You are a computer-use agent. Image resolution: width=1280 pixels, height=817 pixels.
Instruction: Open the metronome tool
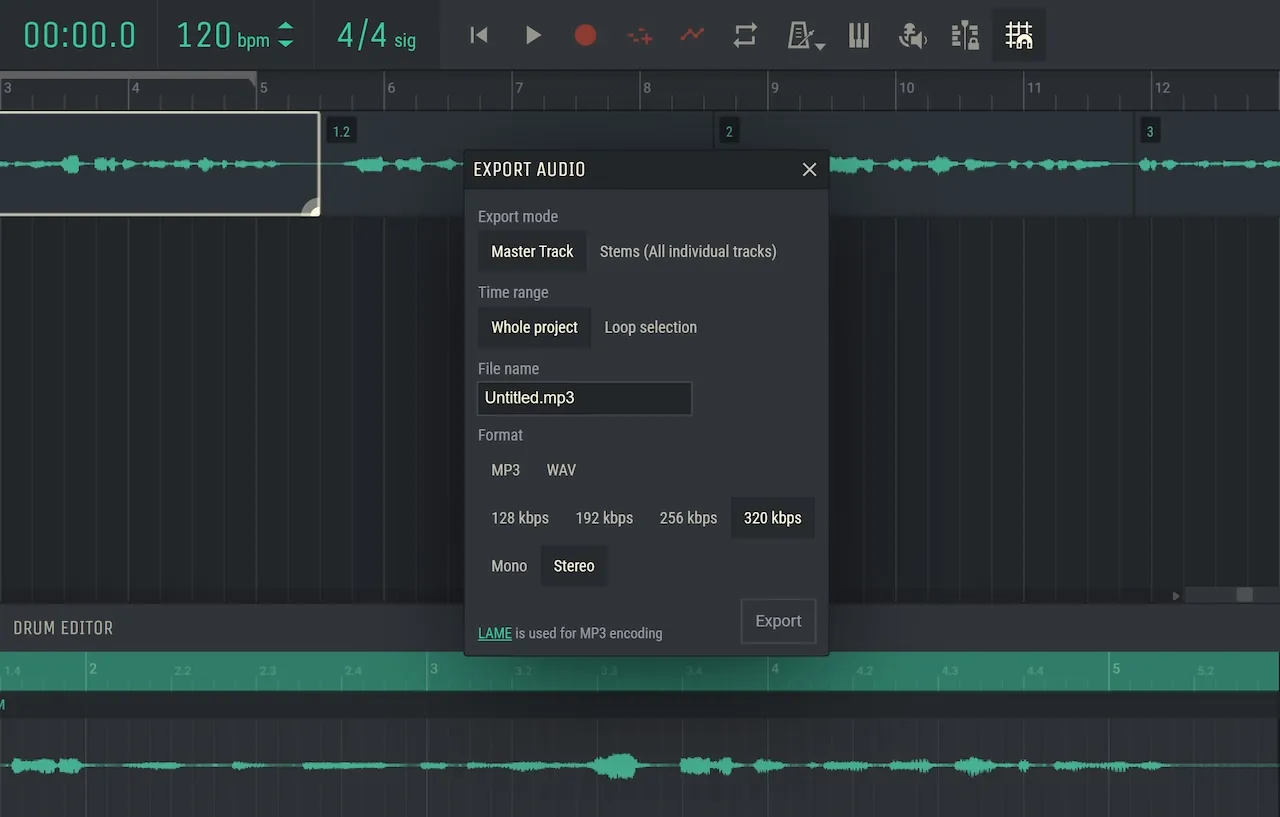tap(799, 35)
